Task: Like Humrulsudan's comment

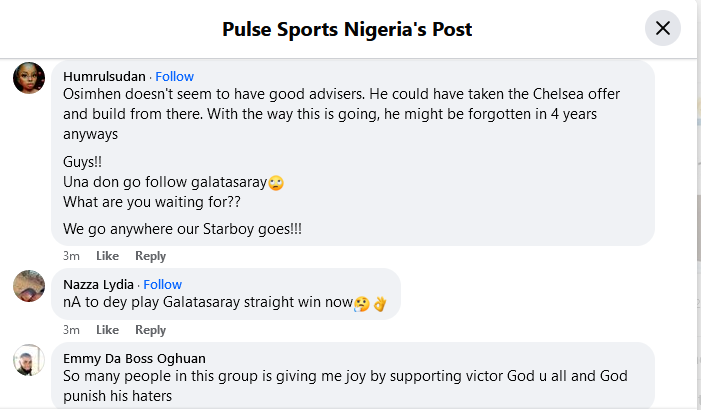Action: click(107, 256)
